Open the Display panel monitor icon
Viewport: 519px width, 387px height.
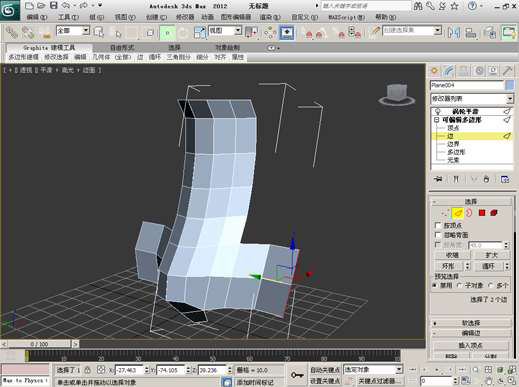click(493, 70)
